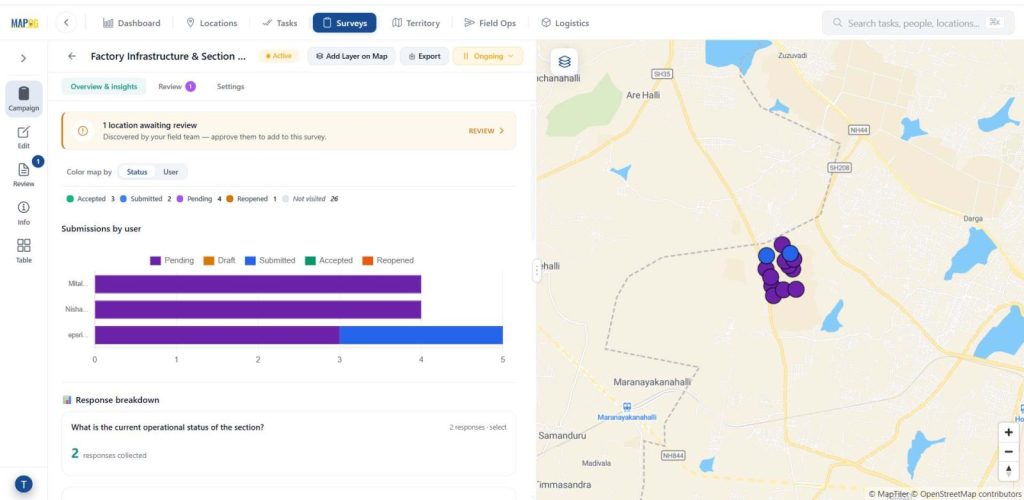Click the panel divider drag handle
Screen dimensions: 1024x500
click(x=537, y=270)
